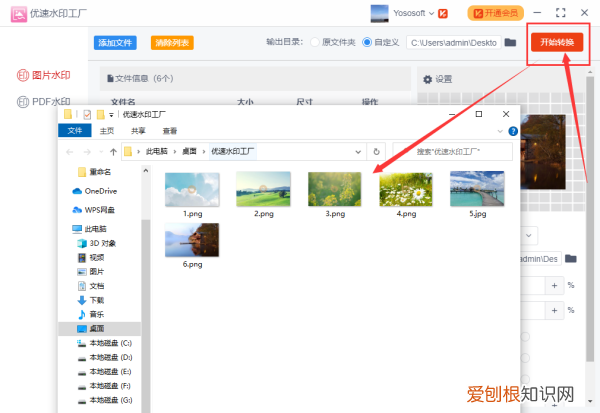The image size is (600, 413).
Task: Expand the Explorer ribbon chevron
Action: click(500, 131)
